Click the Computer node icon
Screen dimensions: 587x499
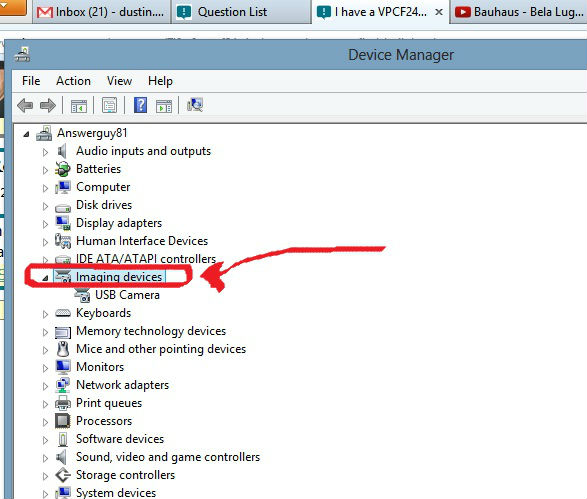(63, 187)
